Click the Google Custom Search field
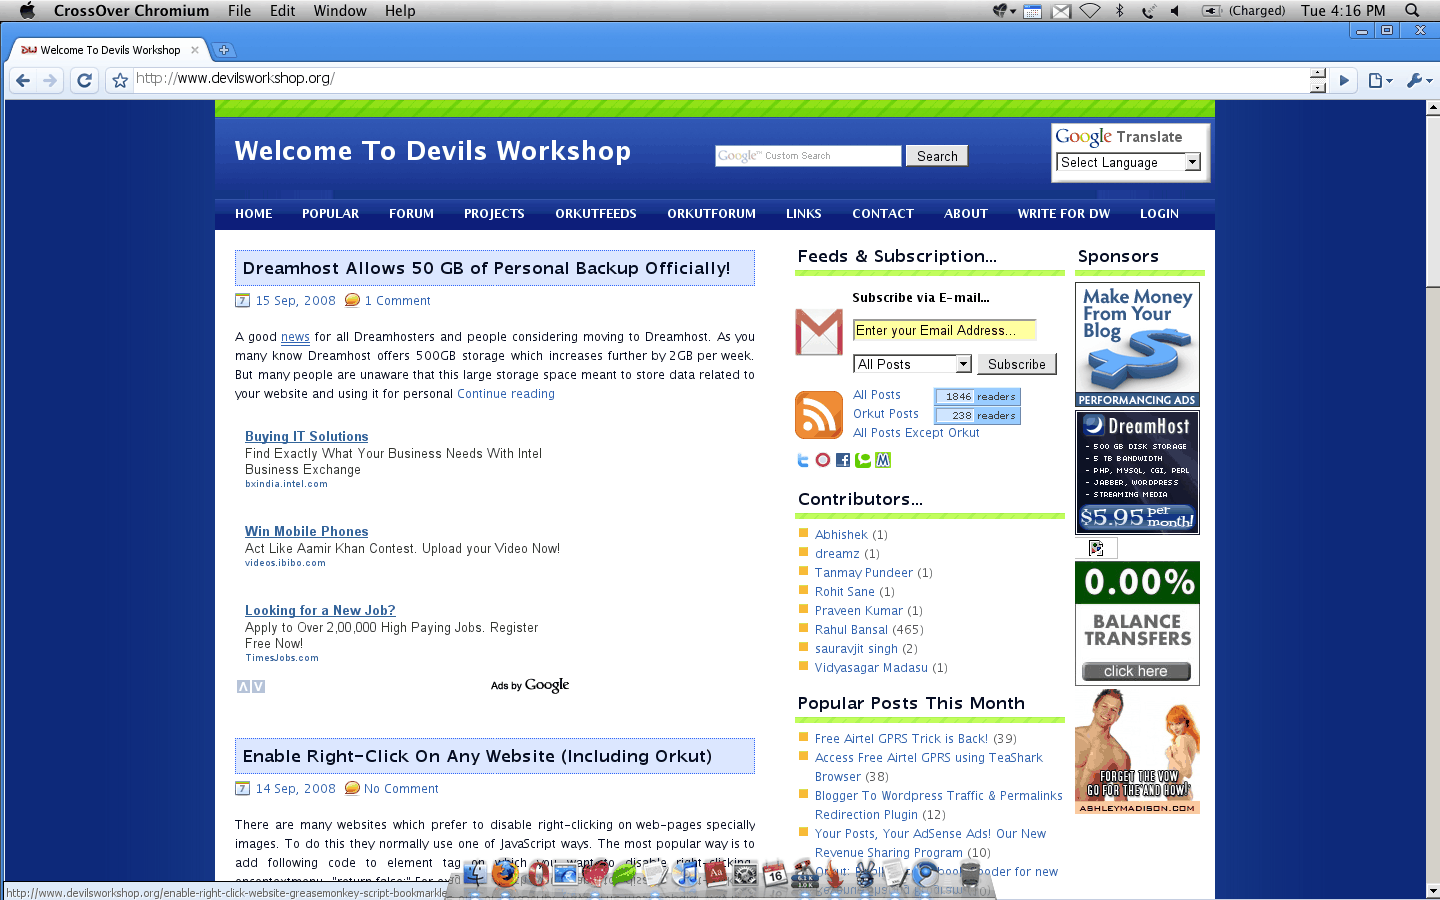The height and width of the screenshot is (900, 1440). 808,156
